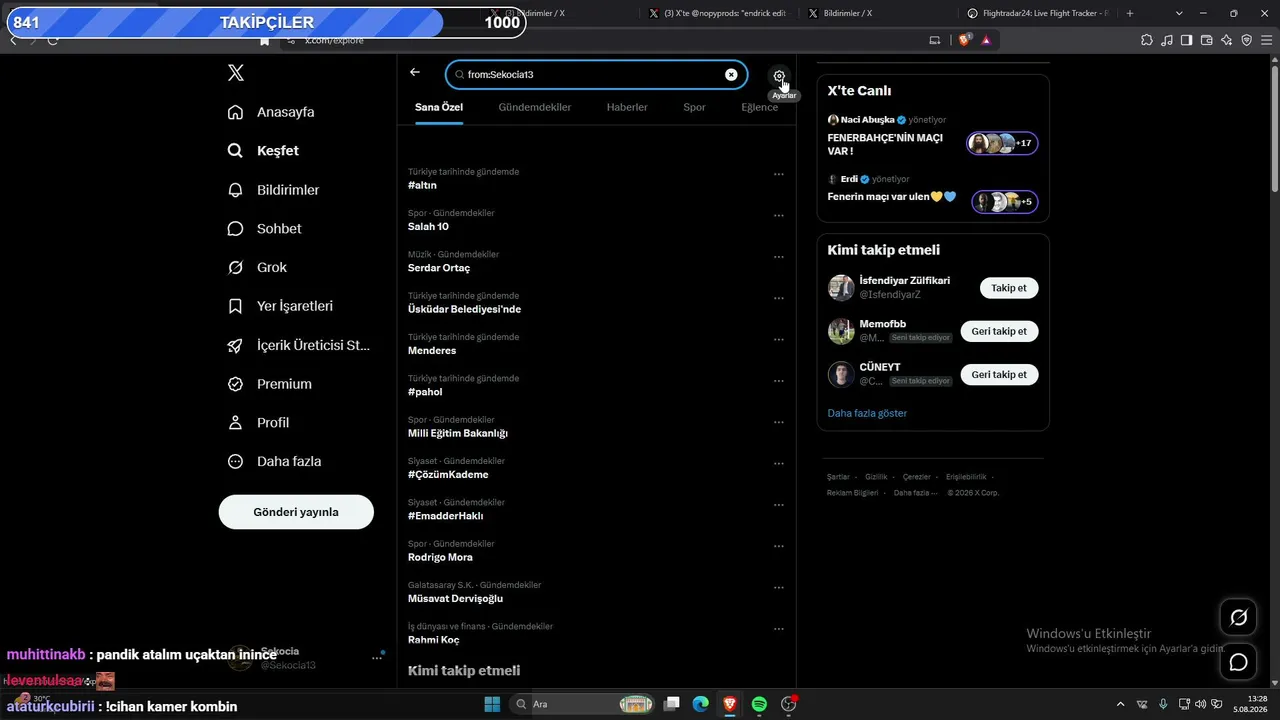The height and width of the screenshot is (720, 1280).
Task: Open a new browser tab
Action: coord(1130,13)
